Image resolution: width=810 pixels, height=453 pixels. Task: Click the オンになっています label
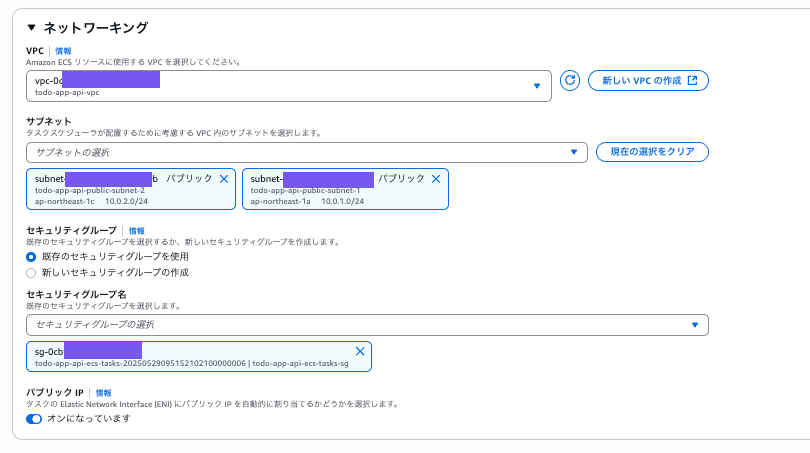89,418
